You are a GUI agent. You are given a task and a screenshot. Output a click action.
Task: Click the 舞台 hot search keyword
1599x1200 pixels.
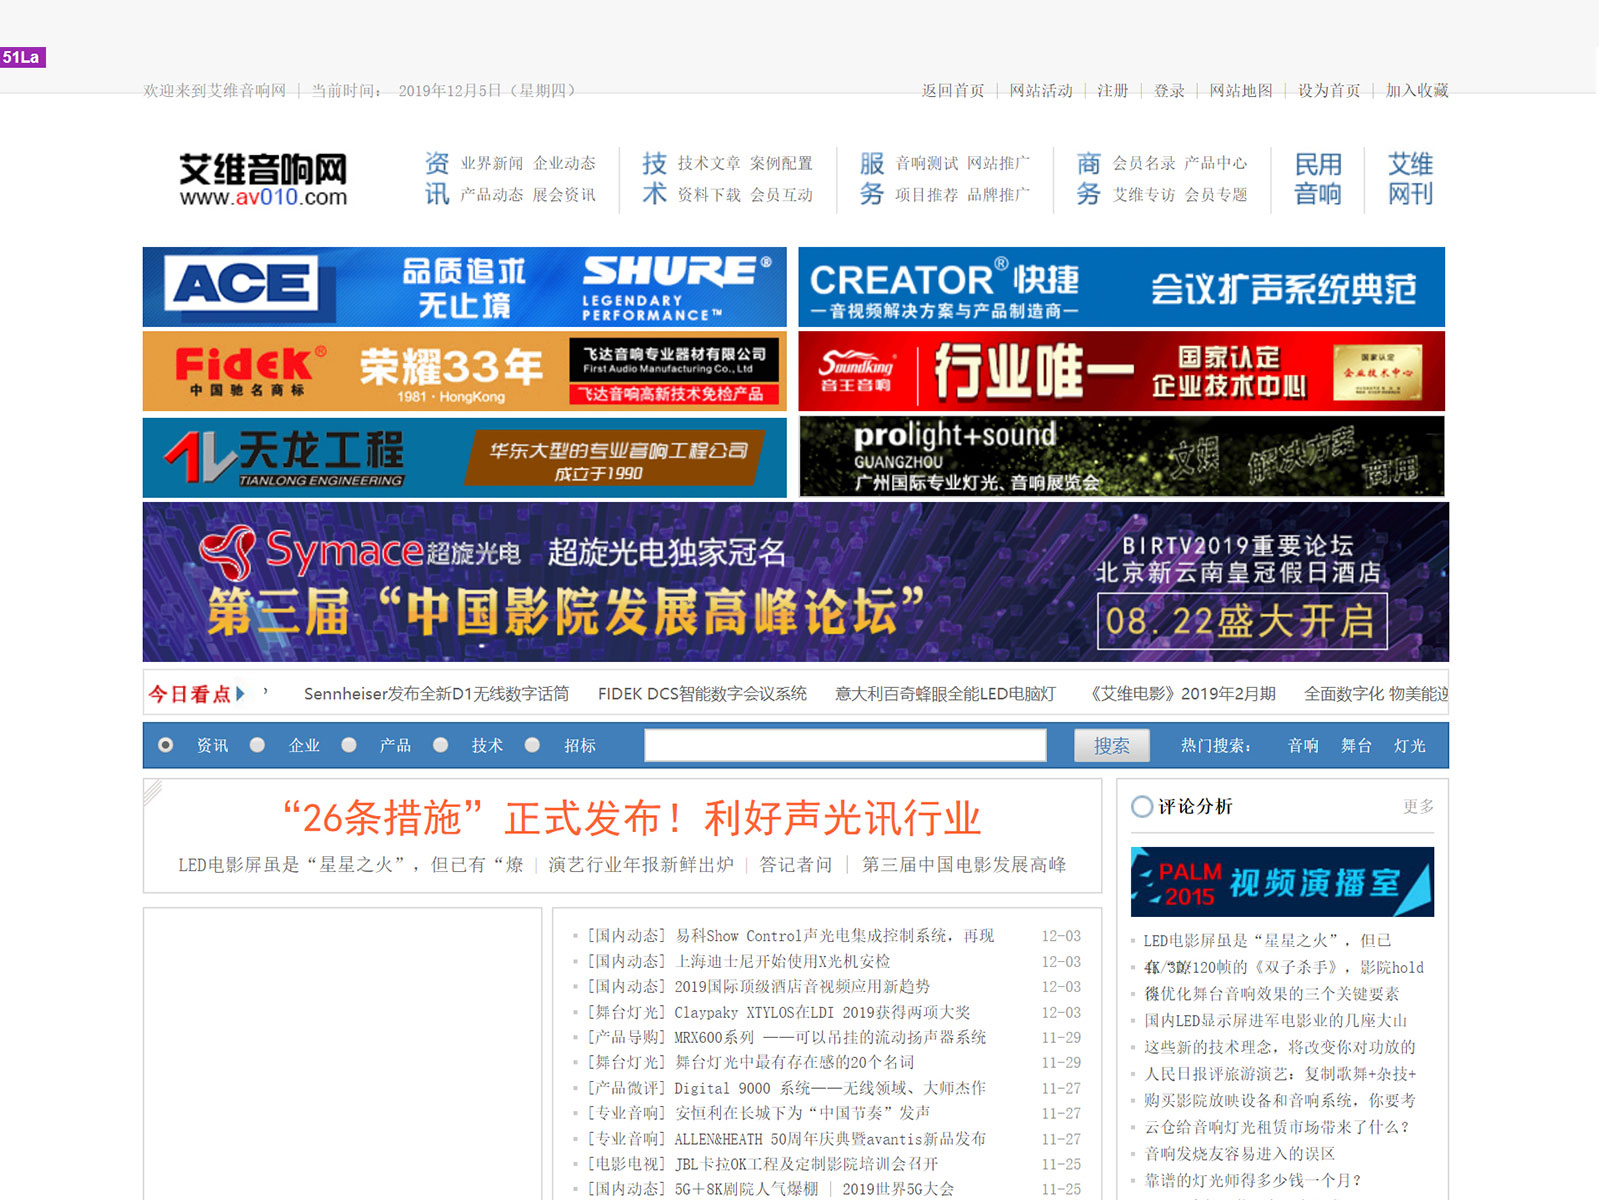1355,746
